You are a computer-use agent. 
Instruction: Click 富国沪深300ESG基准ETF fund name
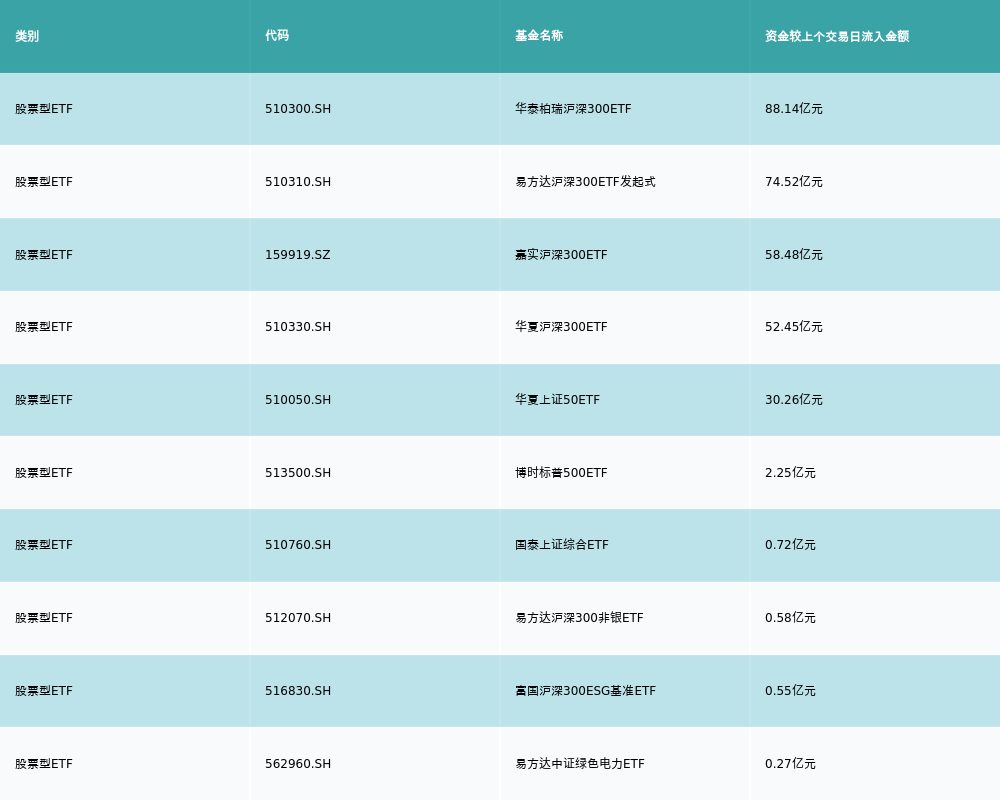click(585, 691)
